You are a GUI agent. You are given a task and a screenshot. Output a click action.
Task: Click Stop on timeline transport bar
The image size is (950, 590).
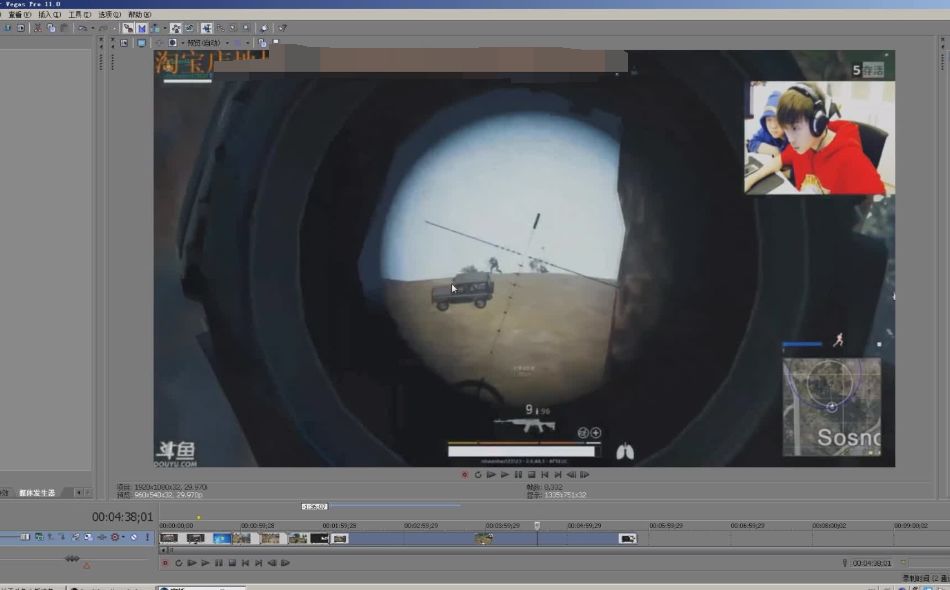(232, 563)
